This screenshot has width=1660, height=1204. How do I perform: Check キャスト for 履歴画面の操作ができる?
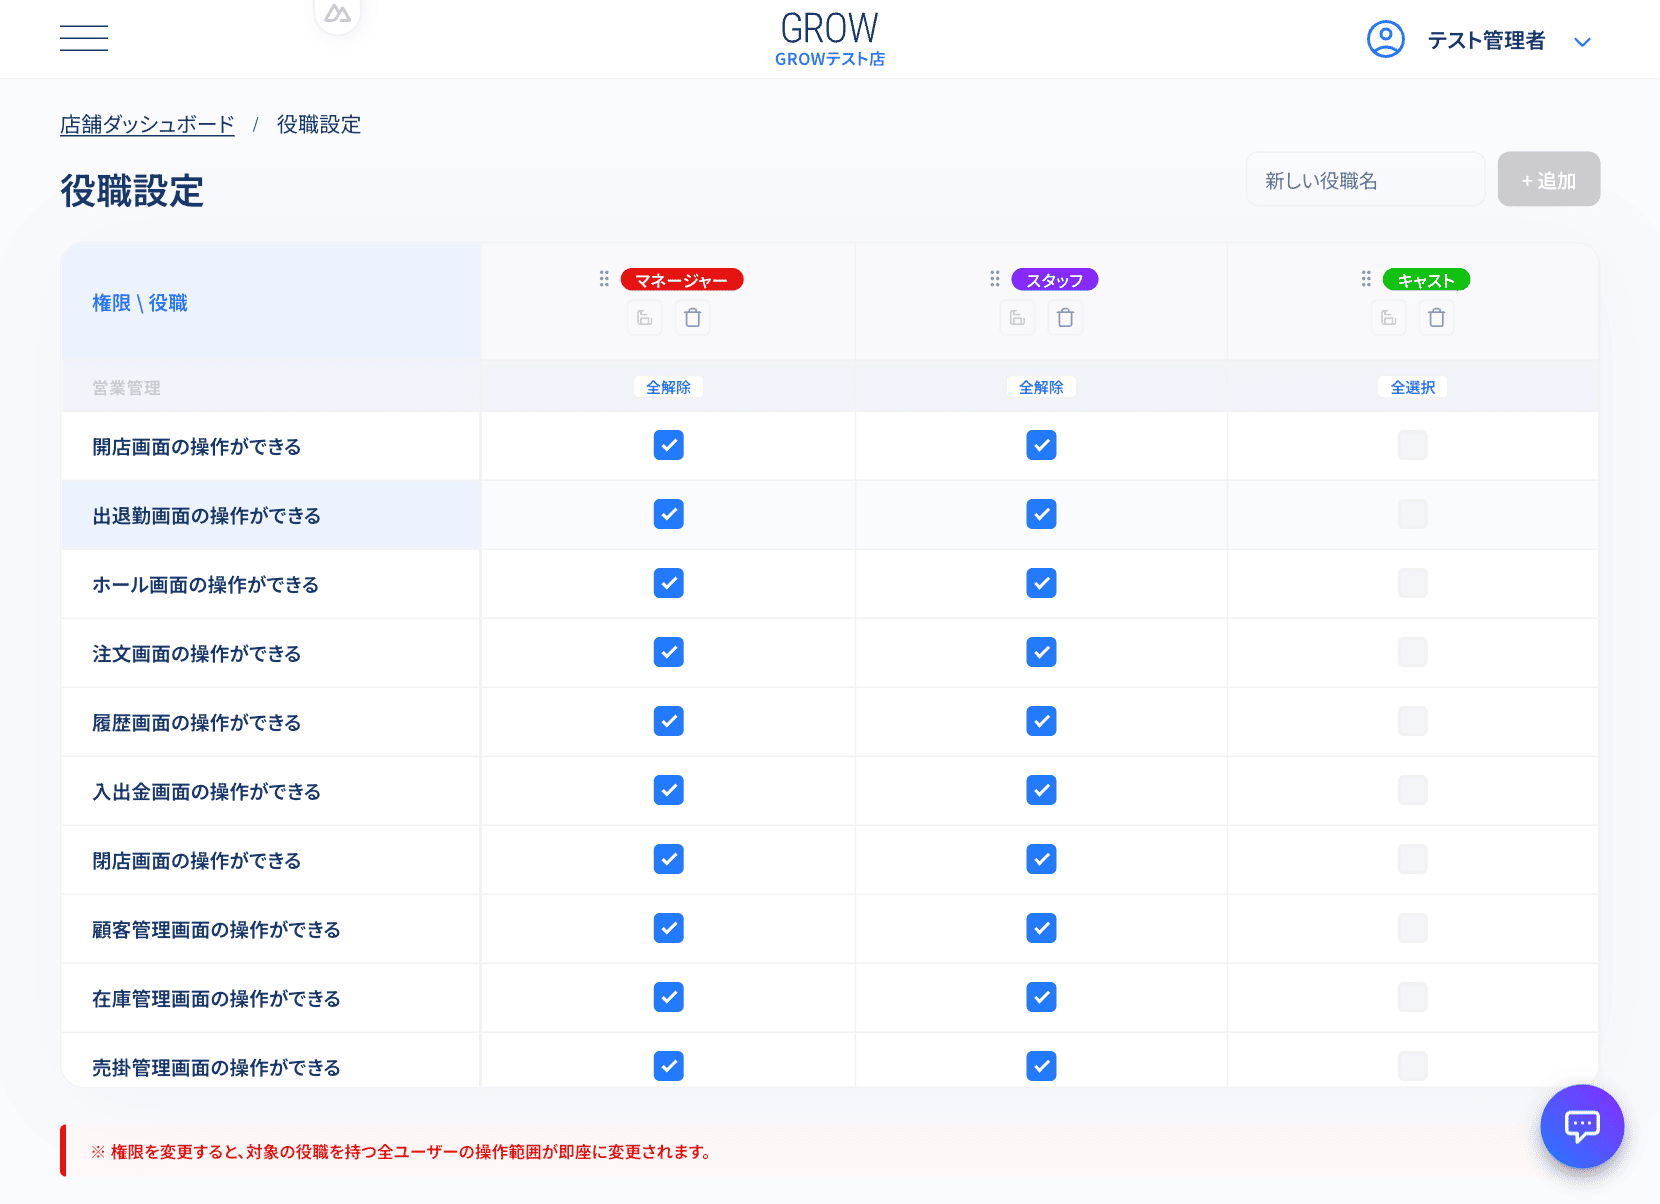coord(1413,721)
